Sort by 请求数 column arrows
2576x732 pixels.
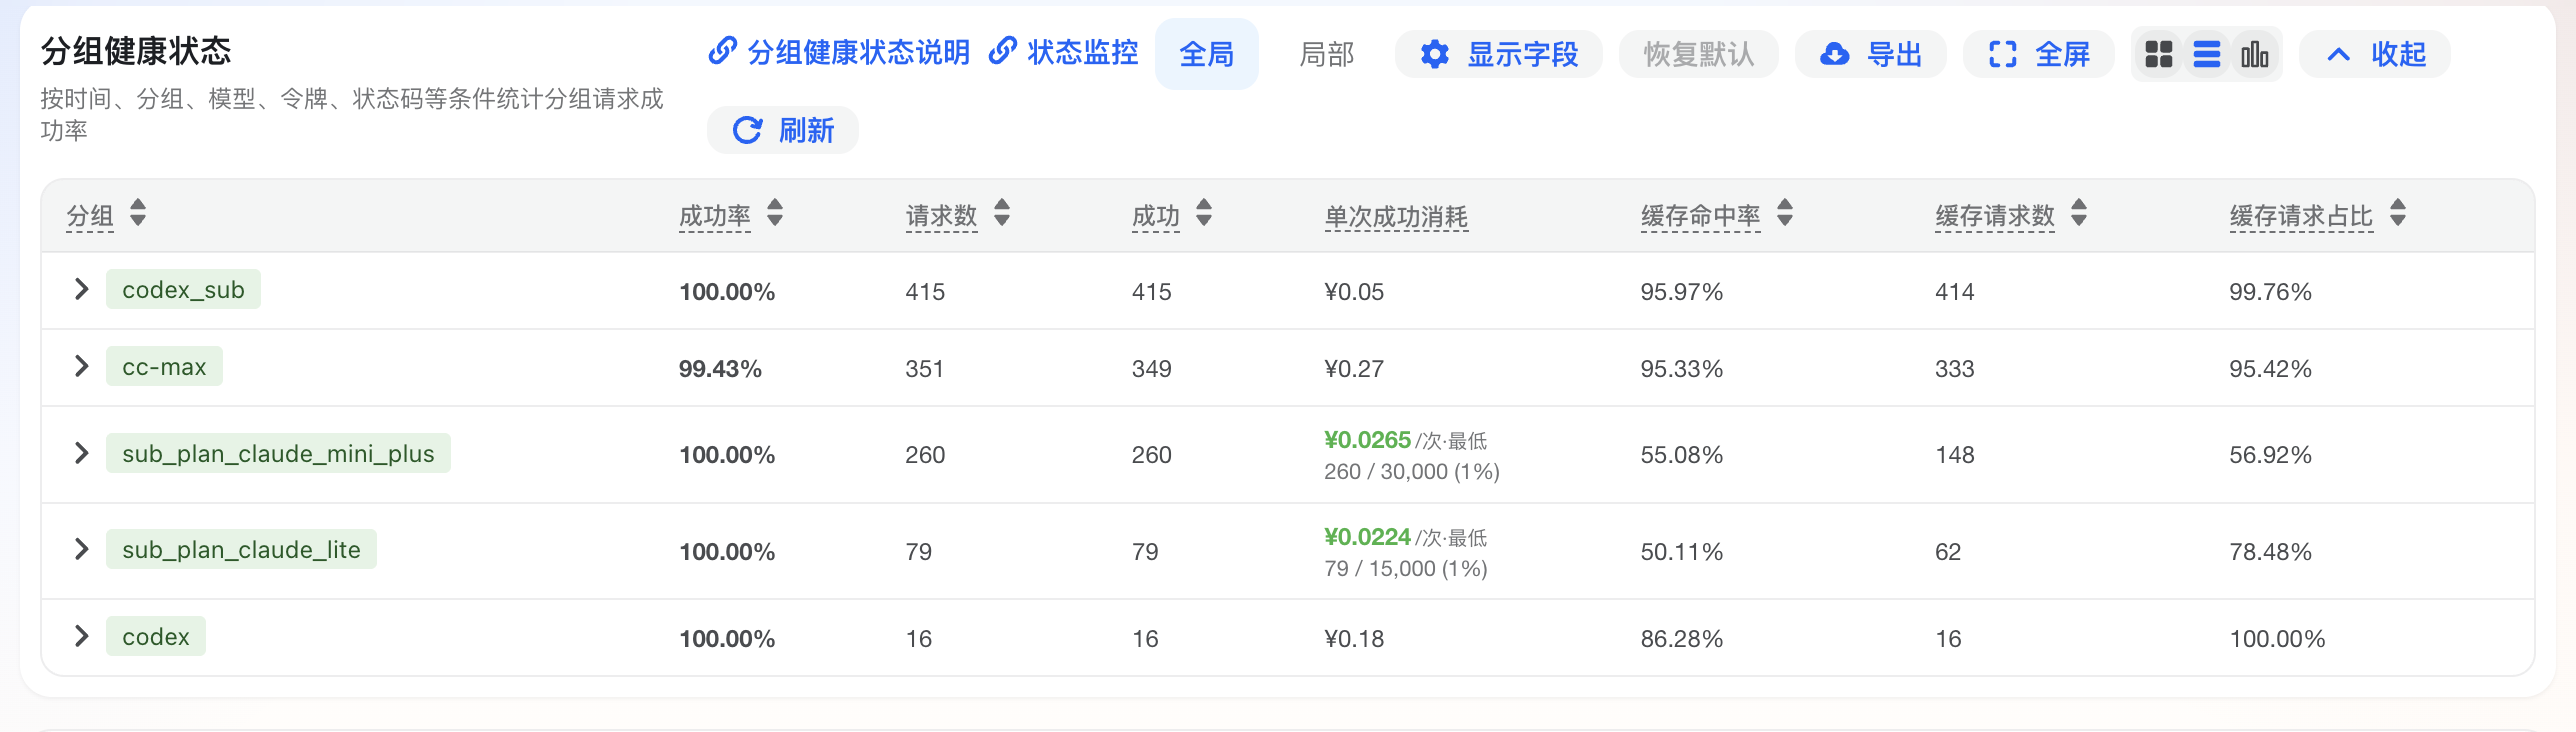click(x=1002, y=213)
